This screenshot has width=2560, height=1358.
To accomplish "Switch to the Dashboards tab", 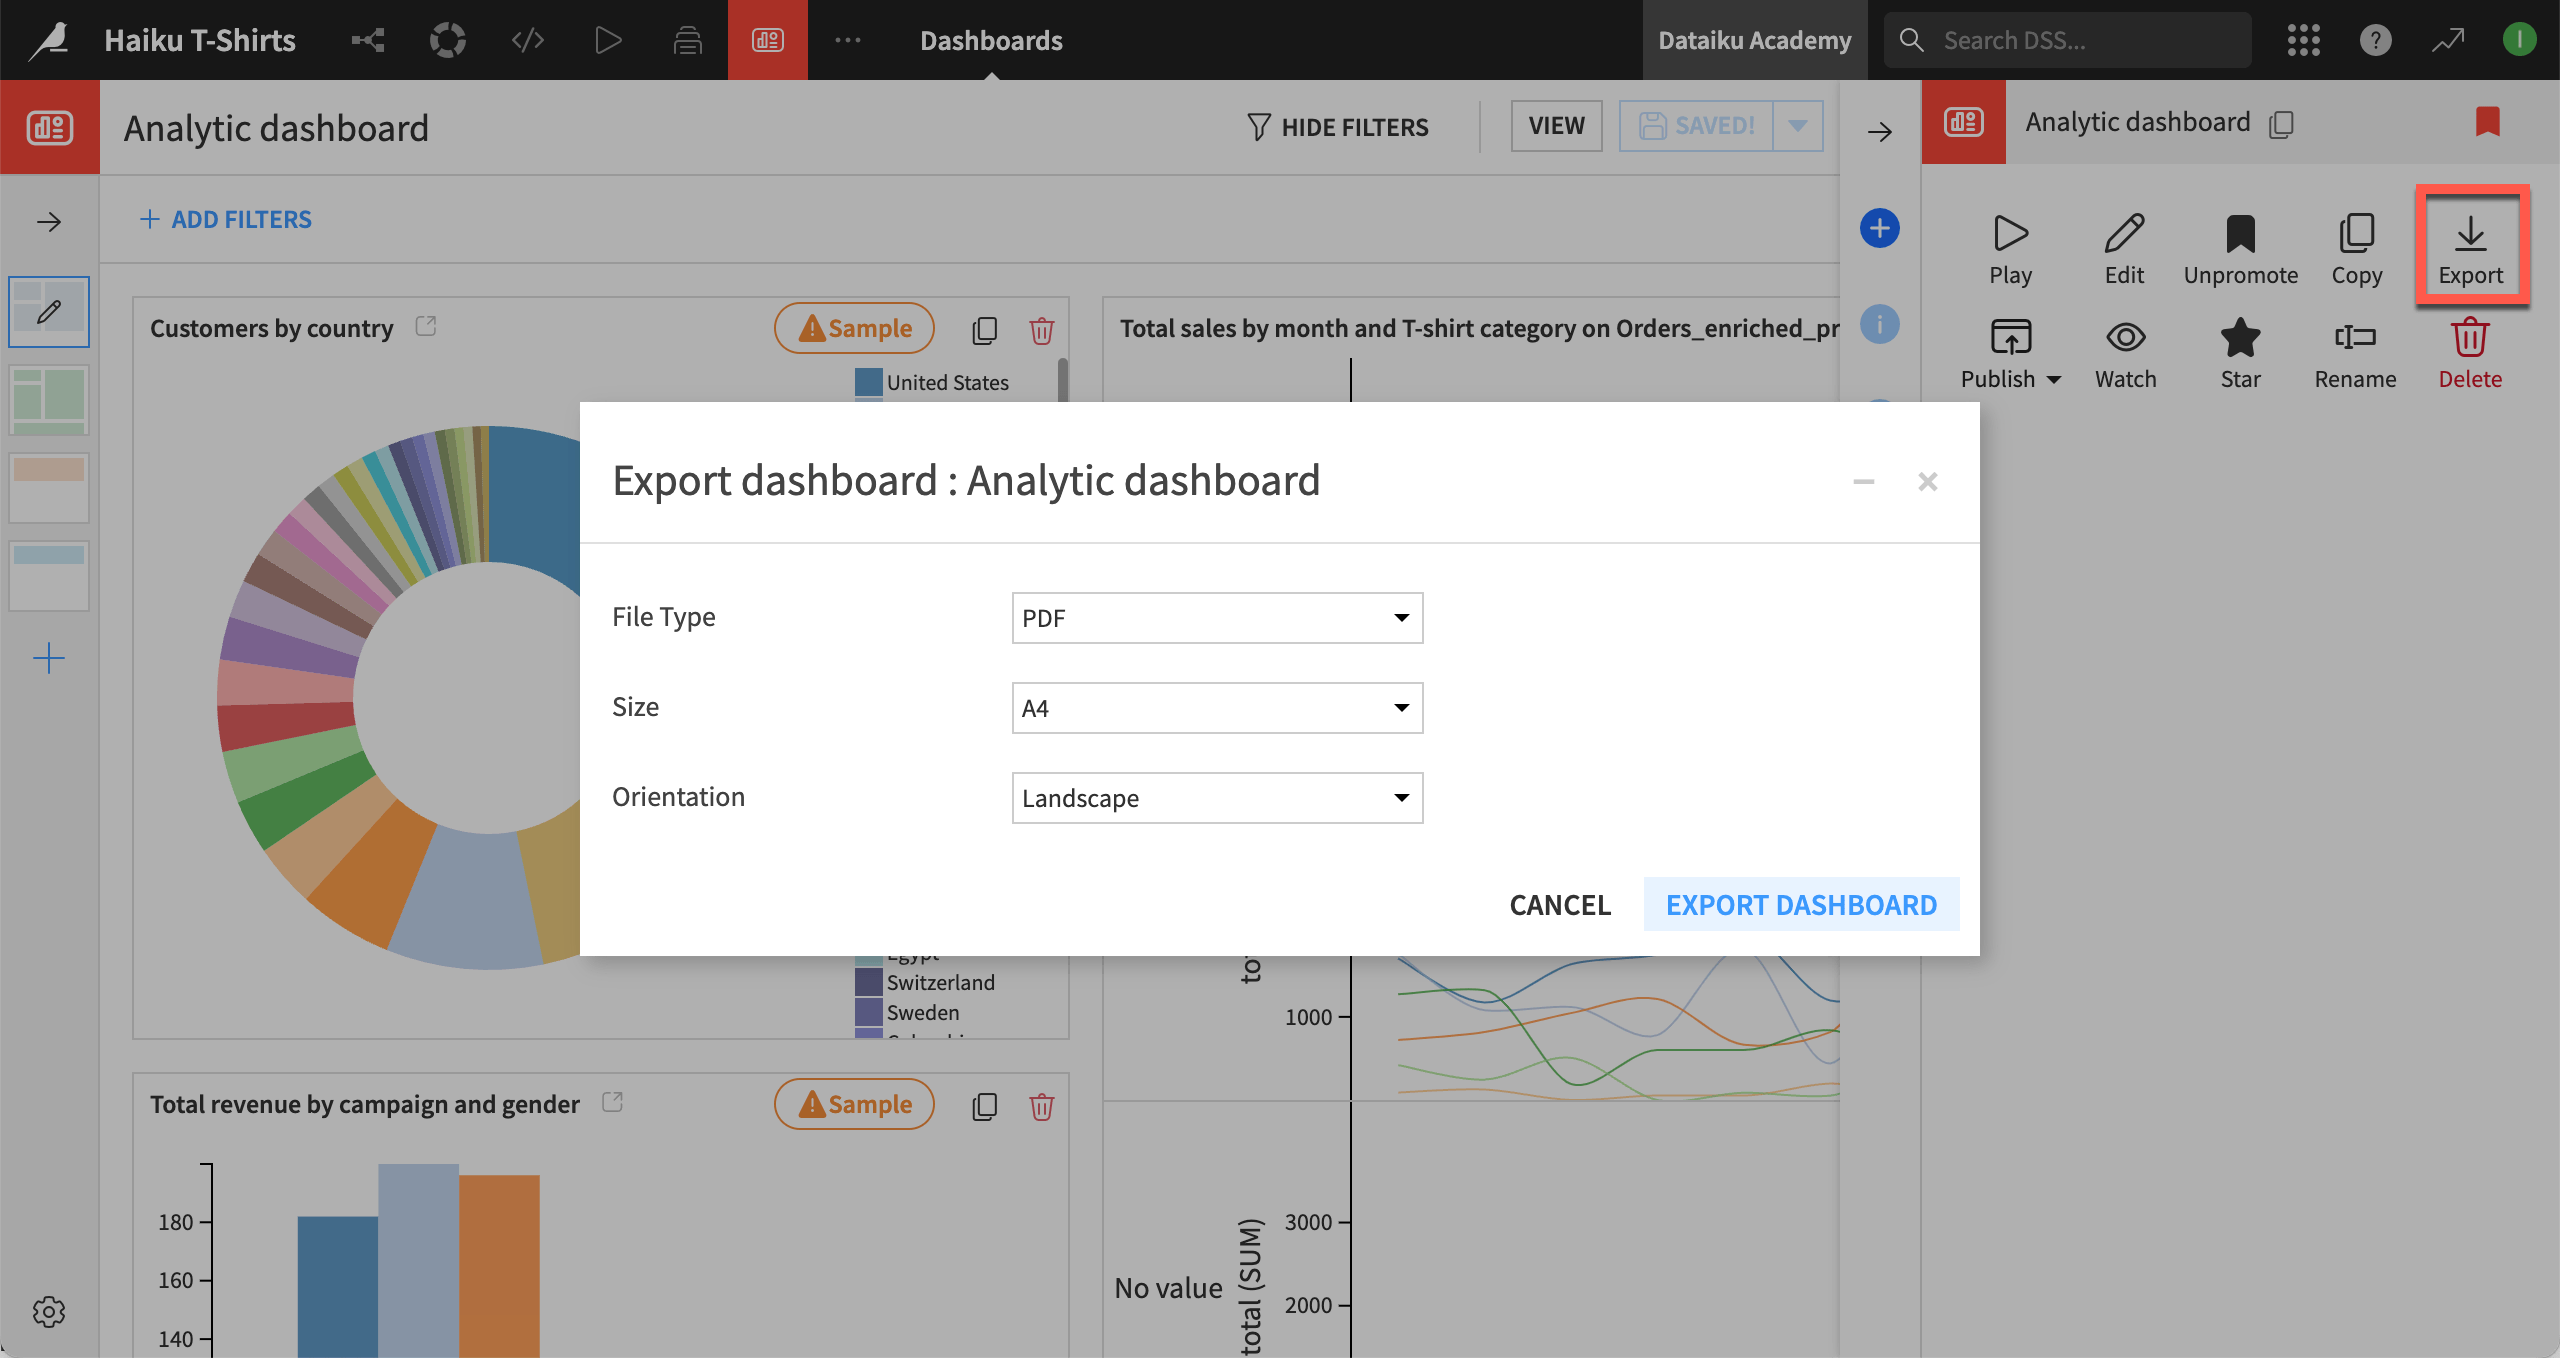I will coord(990,40).
